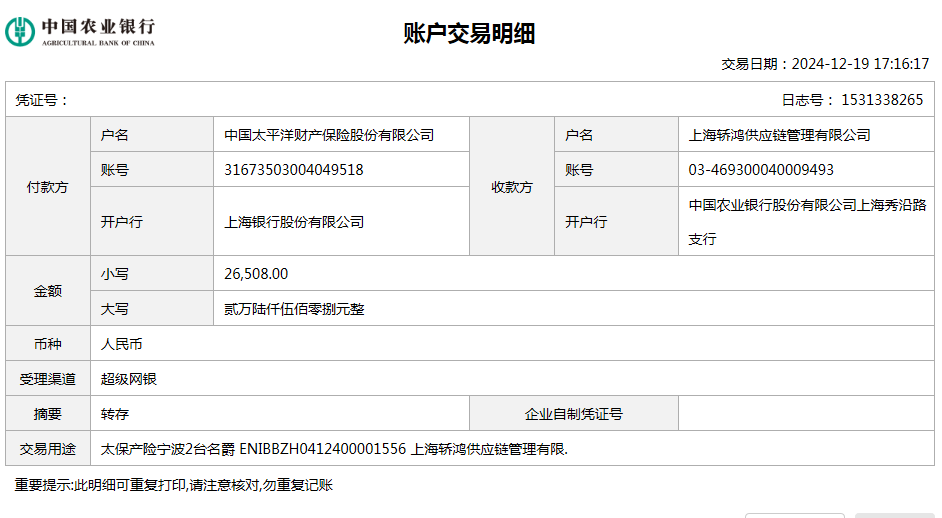Select the amount 26,508.00
The image size is (942, 518).
point(256,274)
